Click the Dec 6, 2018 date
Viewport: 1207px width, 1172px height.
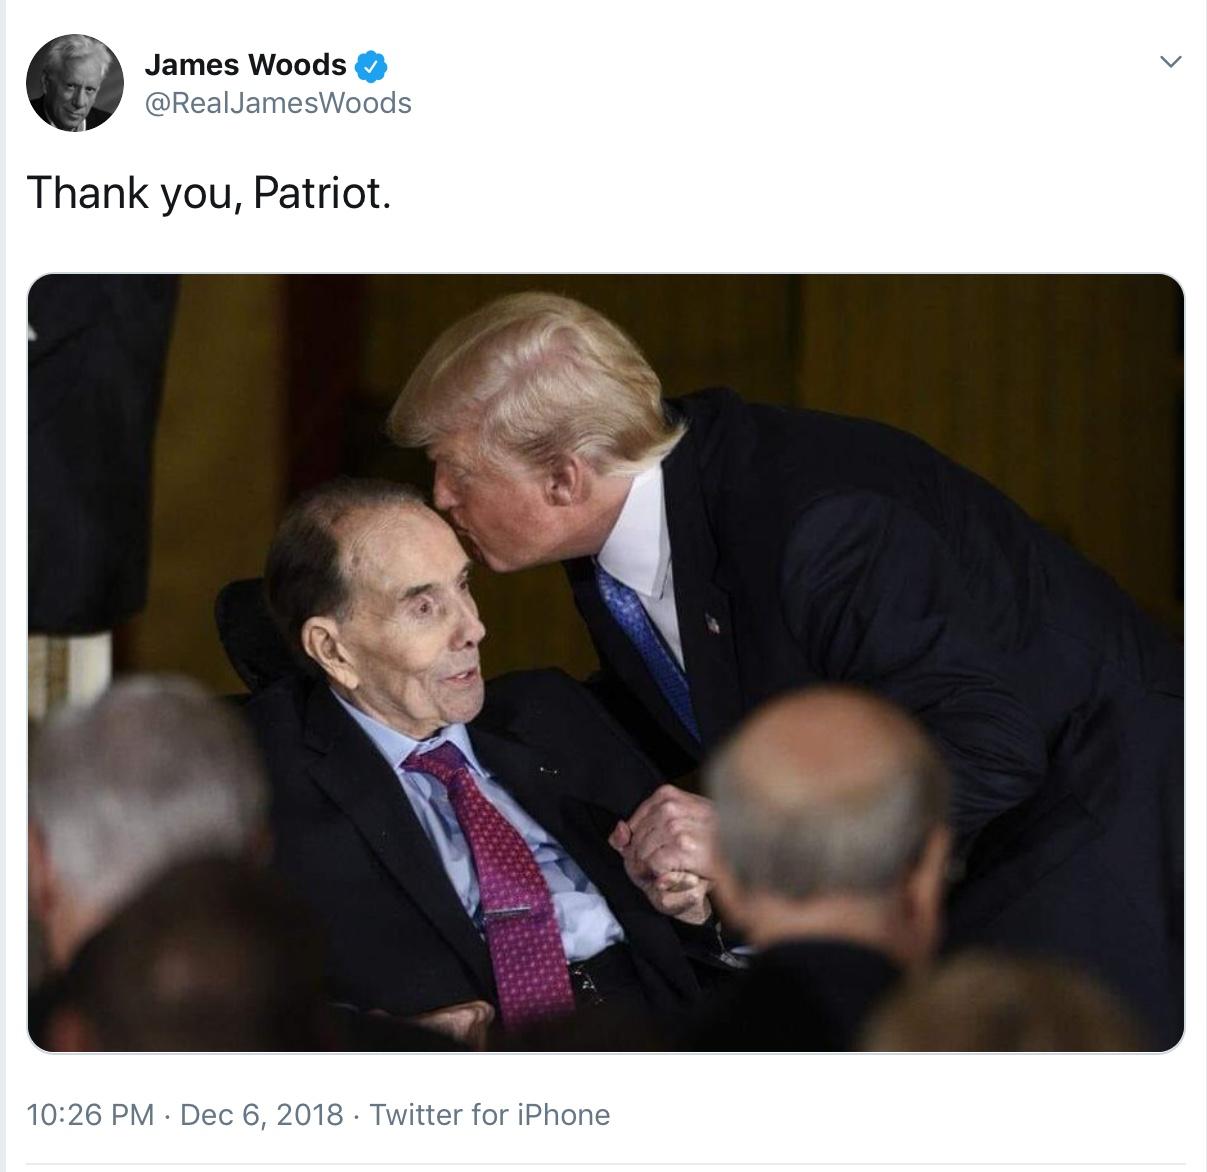261,1114
